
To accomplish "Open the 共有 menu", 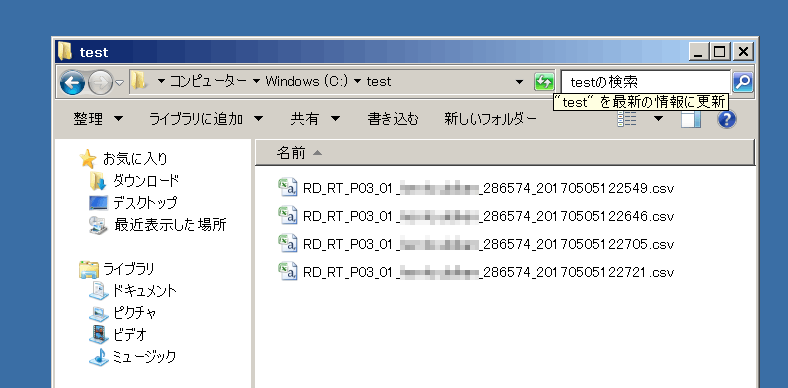I will (x=315, y=119).
